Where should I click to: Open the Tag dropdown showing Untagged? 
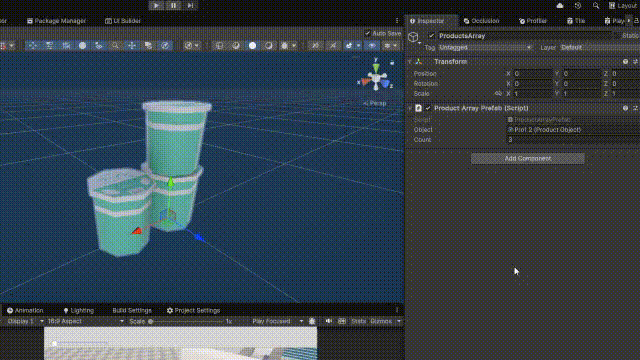point(485,47)
